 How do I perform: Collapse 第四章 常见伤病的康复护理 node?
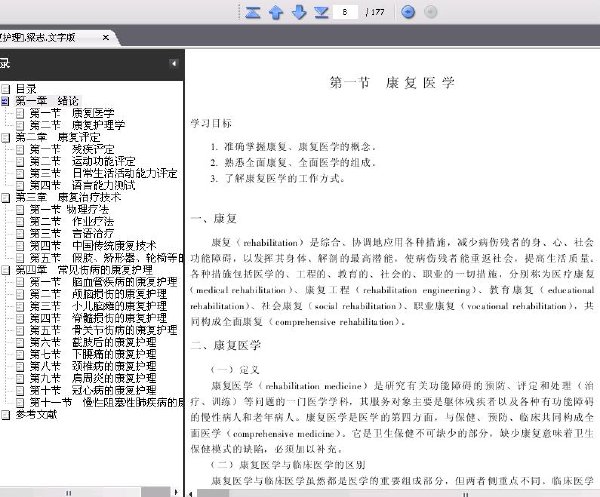pyautogui.click(x=5, y=270)
